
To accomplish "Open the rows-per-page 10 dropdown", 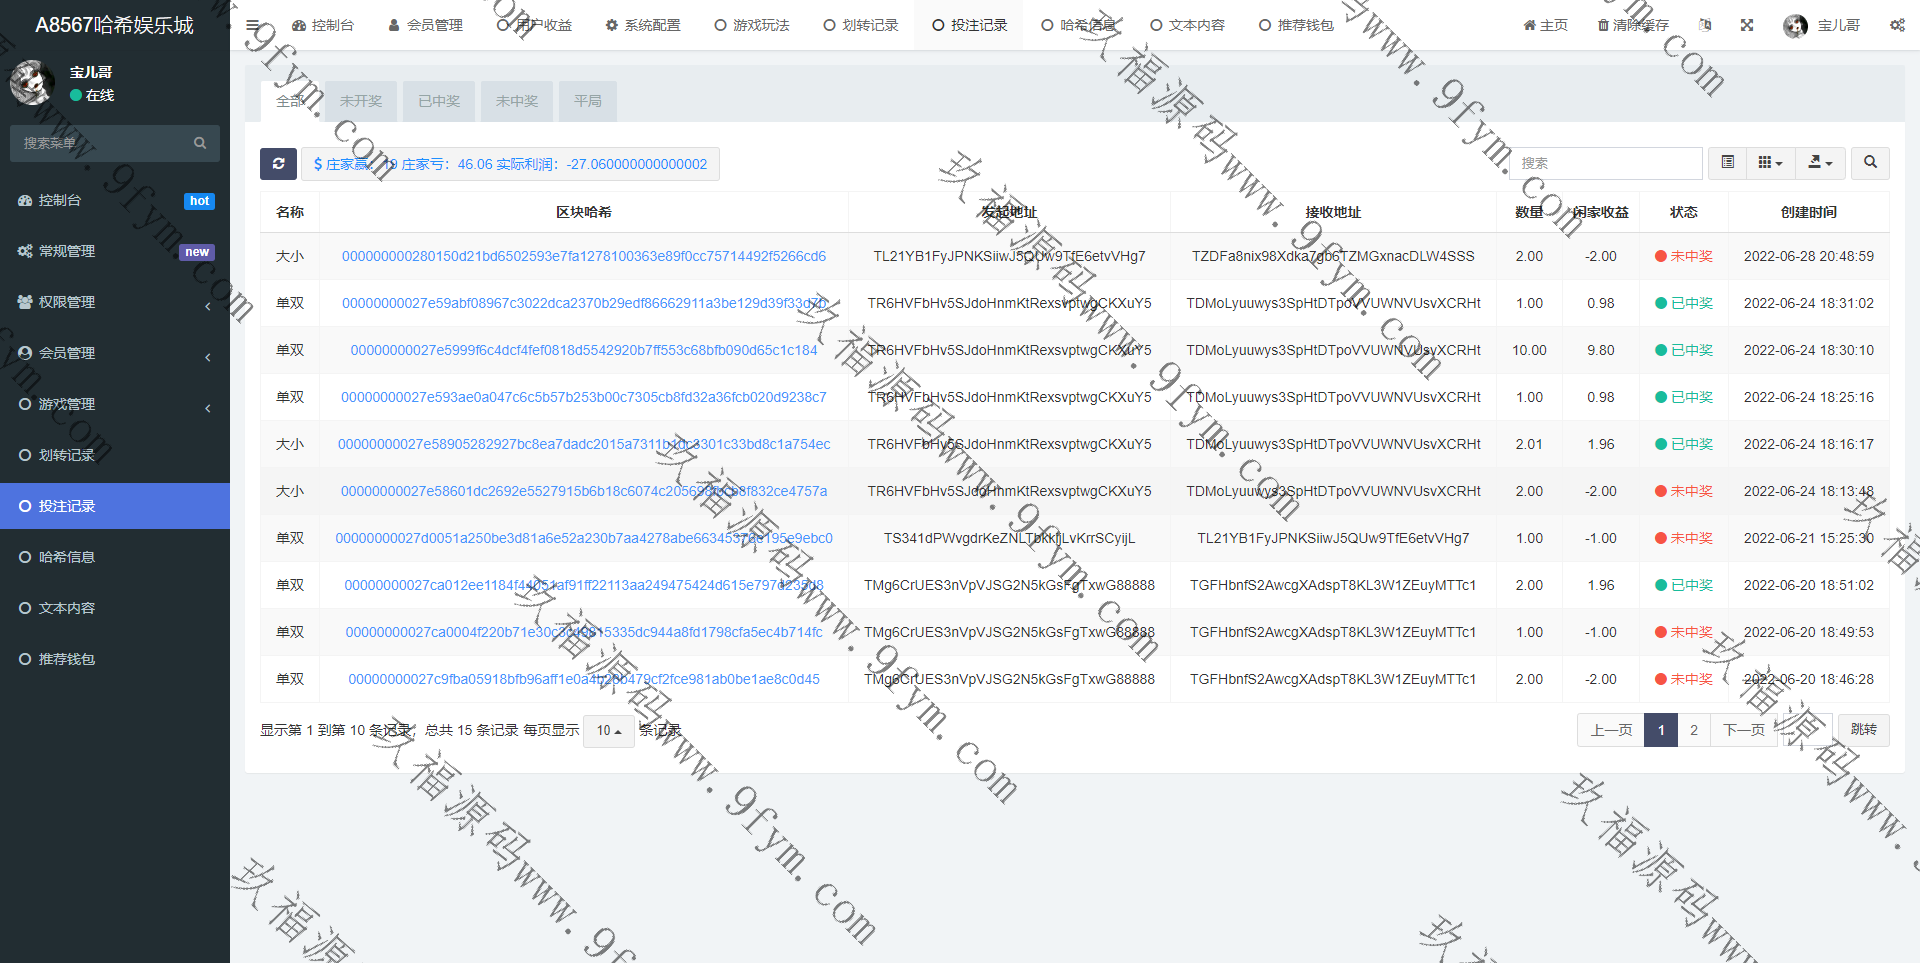I will click(x=608, y=731).
